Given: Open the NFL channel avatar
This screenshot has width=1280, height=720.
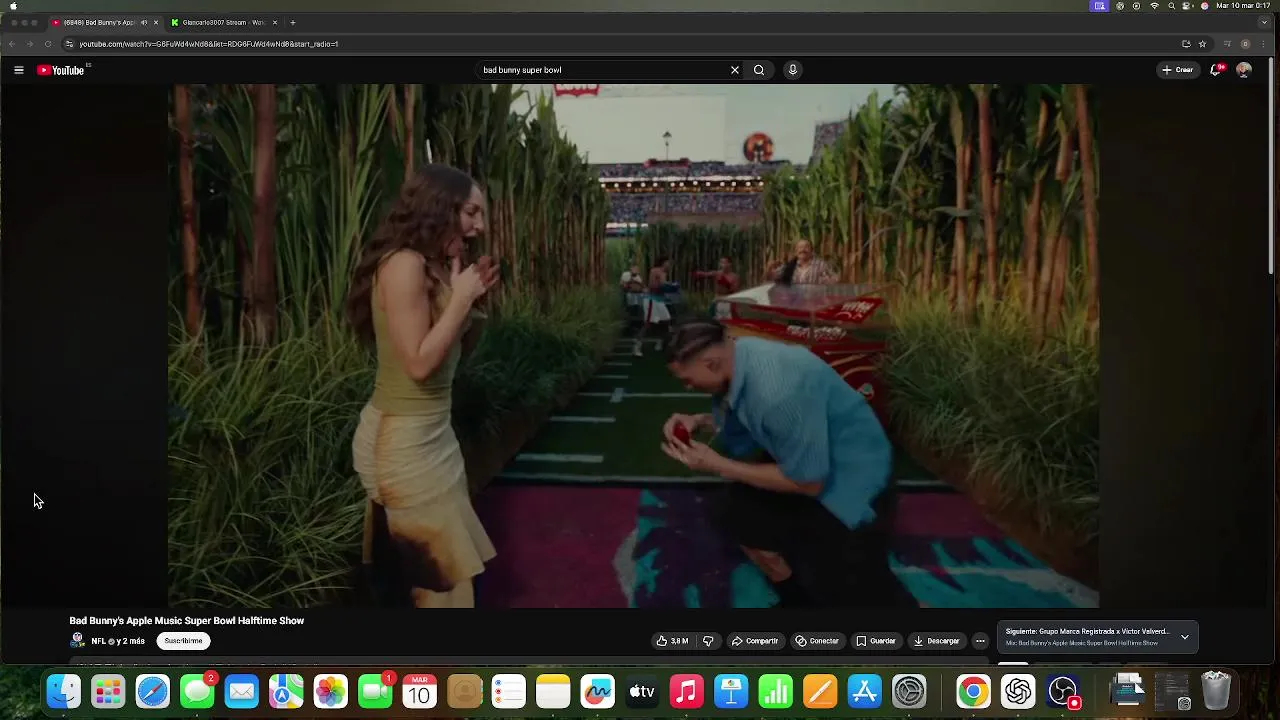Looking at the screenshot, I should click(77, 641).
